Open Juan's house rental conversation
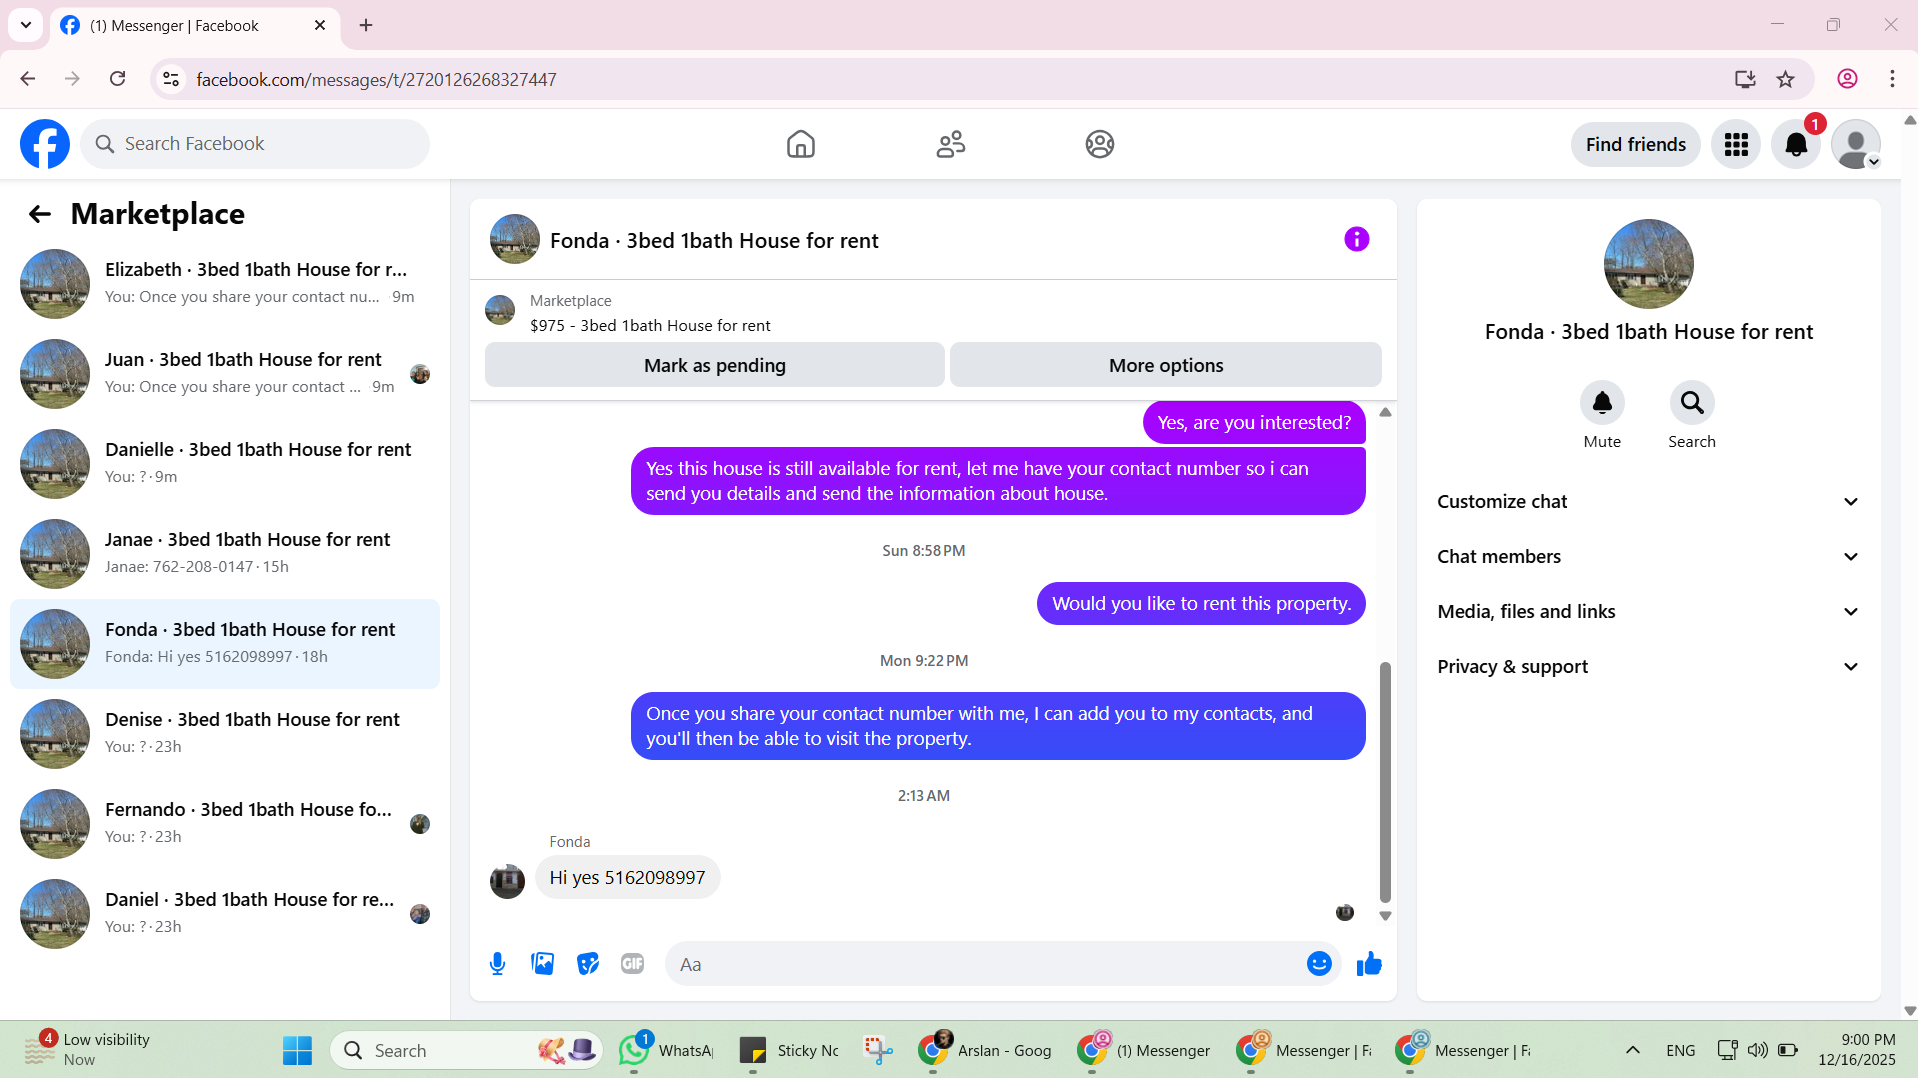This screenshot has height=1078, width=1918. coord(225,374)
